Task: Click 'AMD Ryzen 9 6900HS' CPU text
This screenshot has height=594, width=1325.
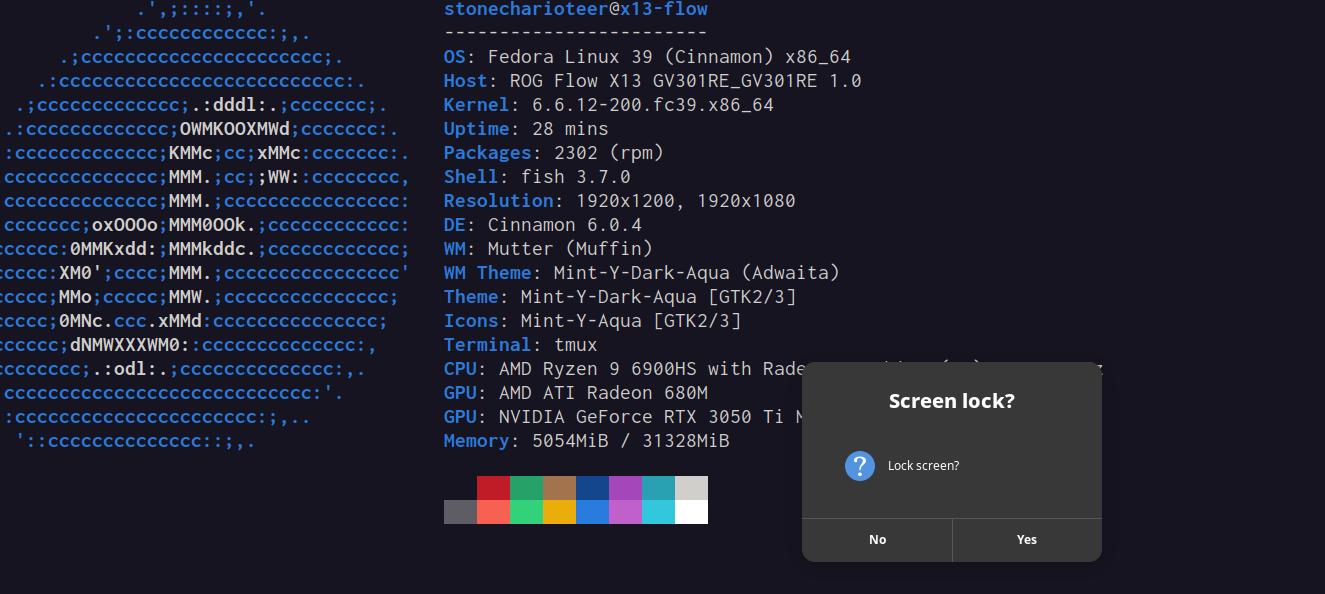Action: coord(598,369)
